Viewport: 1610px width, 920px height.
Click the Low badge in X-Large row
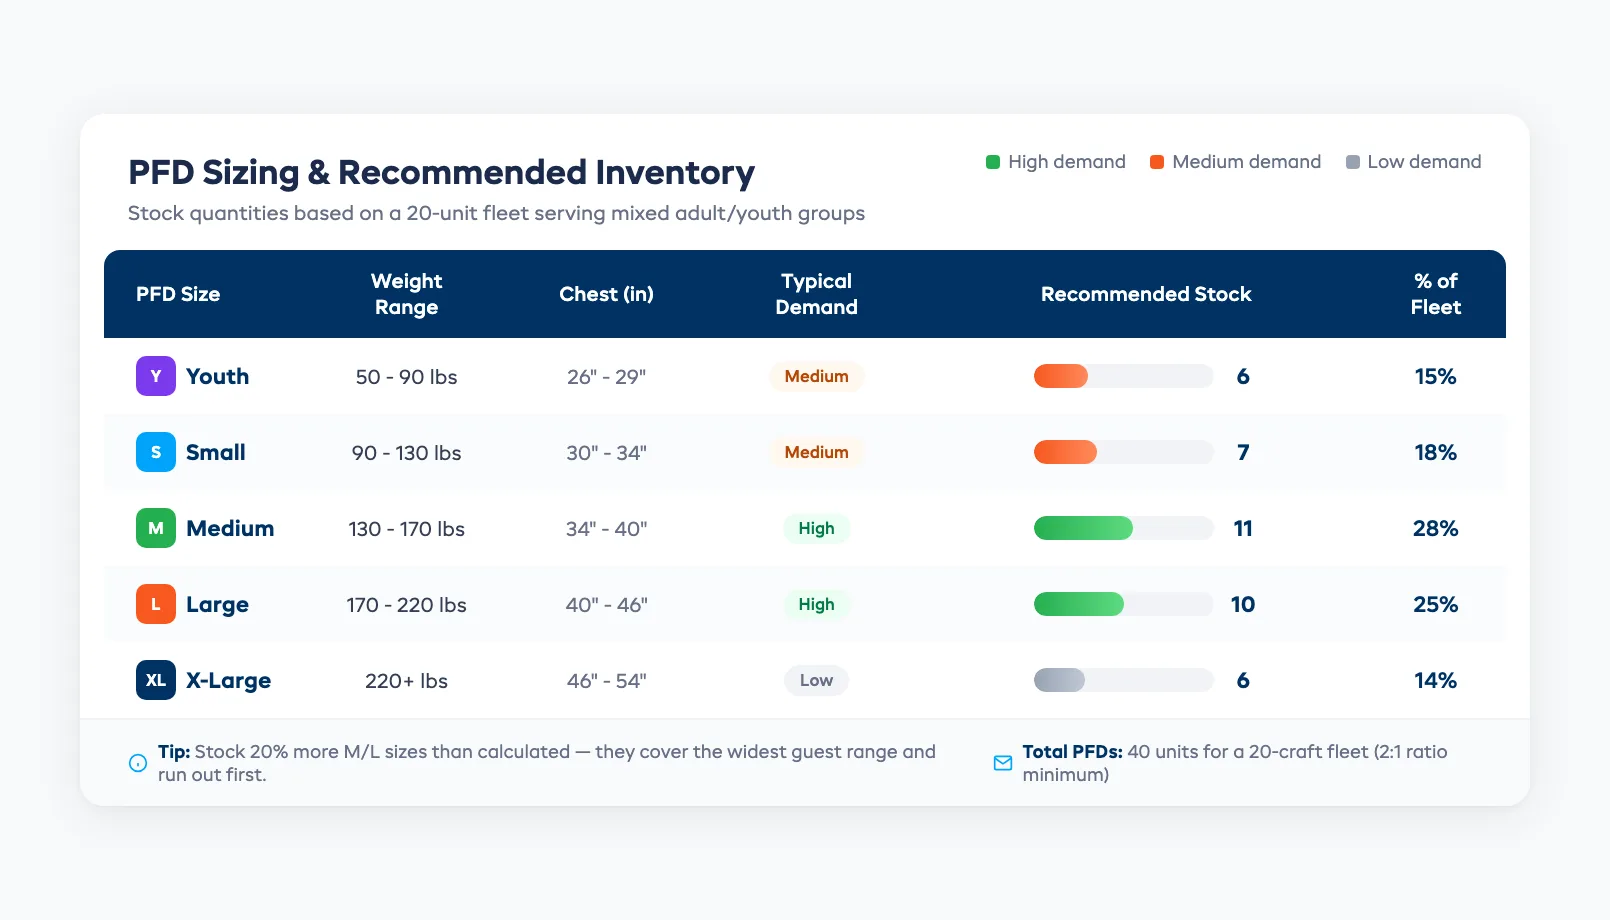click(x=816, y=680)
